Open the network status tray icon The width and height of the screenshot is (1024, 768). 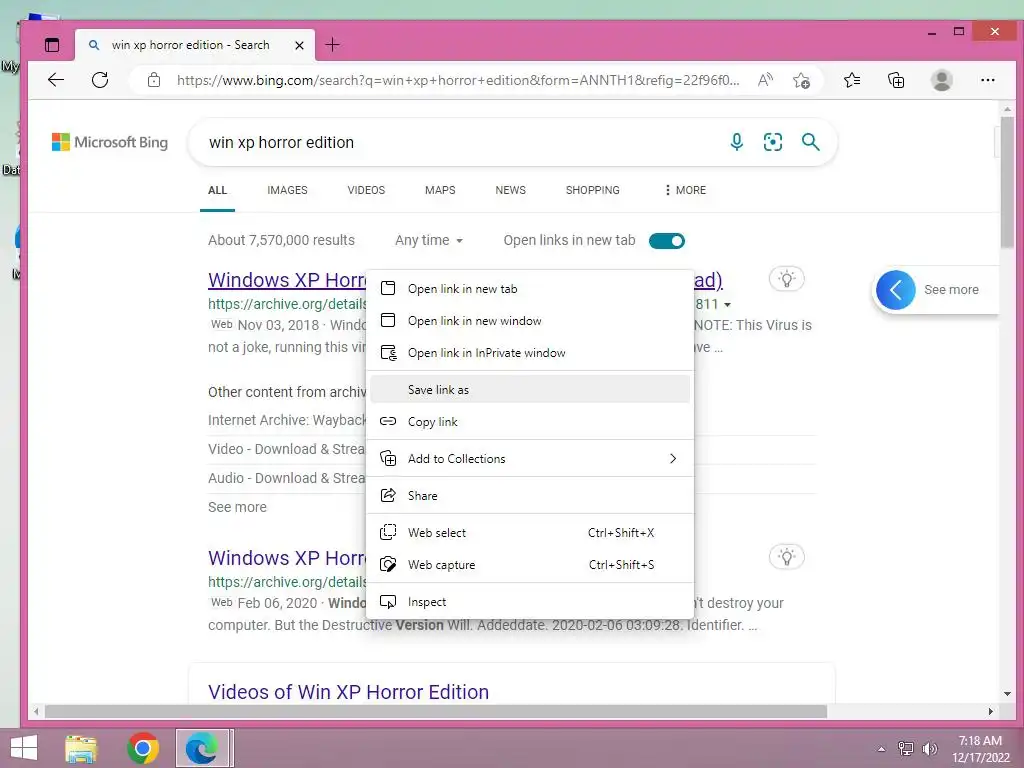coord(905,748)
